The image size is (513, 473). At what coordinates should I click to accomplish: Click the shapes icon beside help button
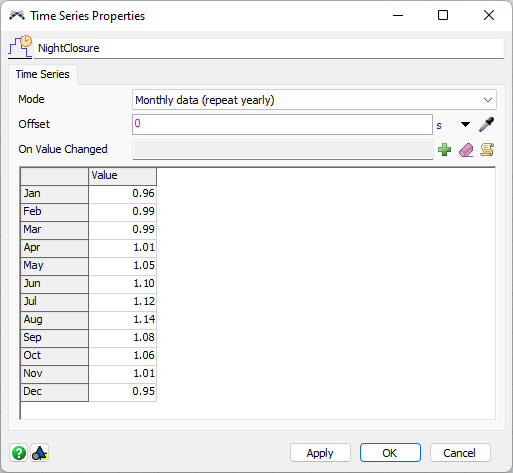pyautogui.click(x=40, y=453)
